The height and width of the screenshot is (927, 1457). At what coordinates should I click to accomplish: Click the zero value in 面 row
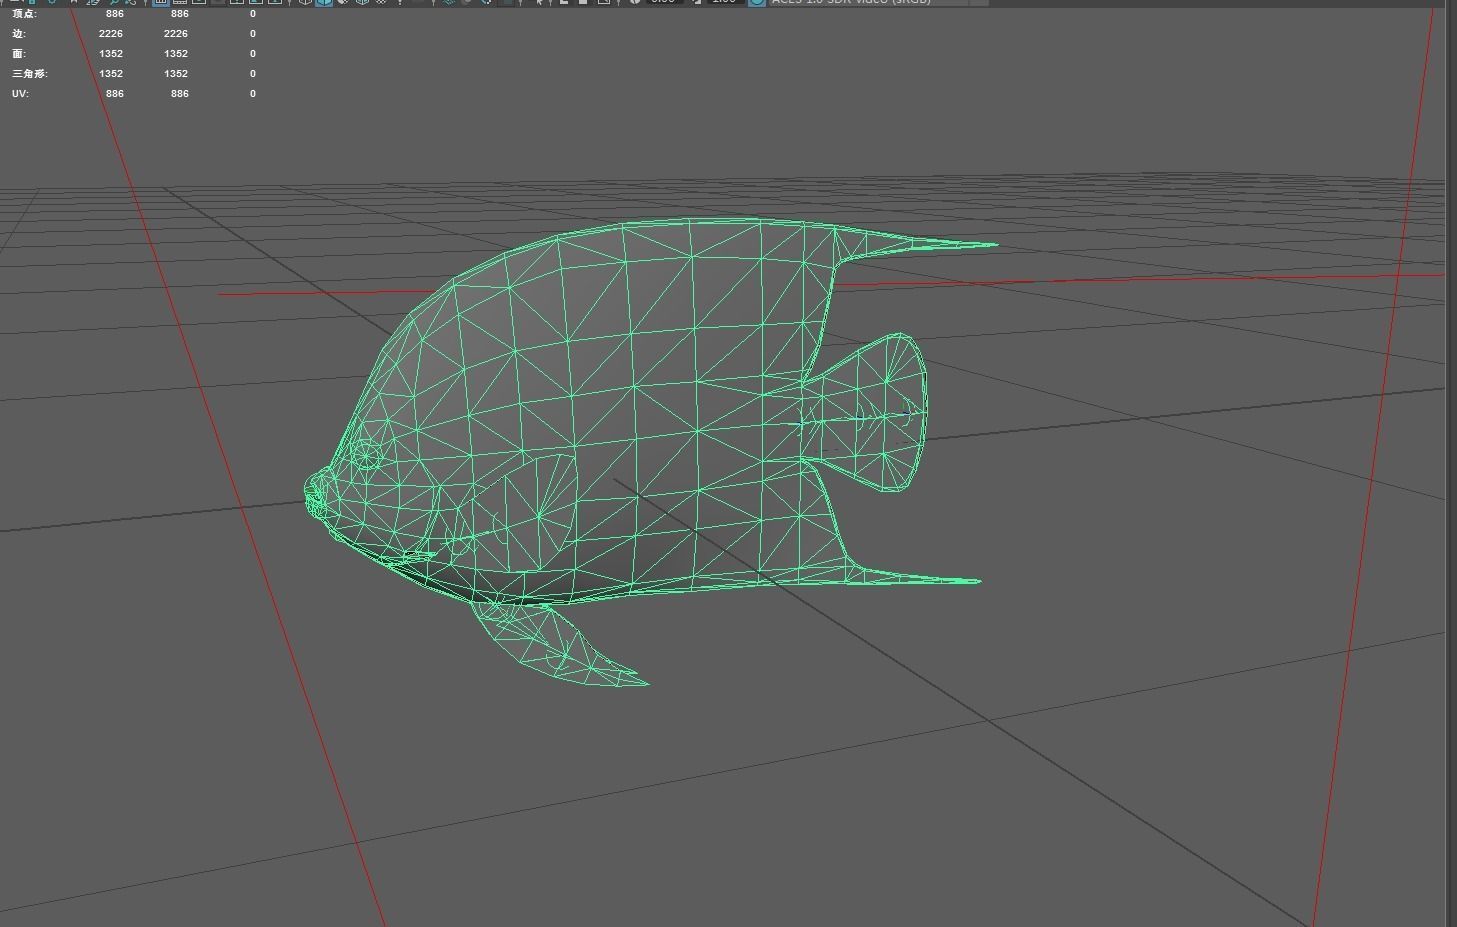[253, 54]
